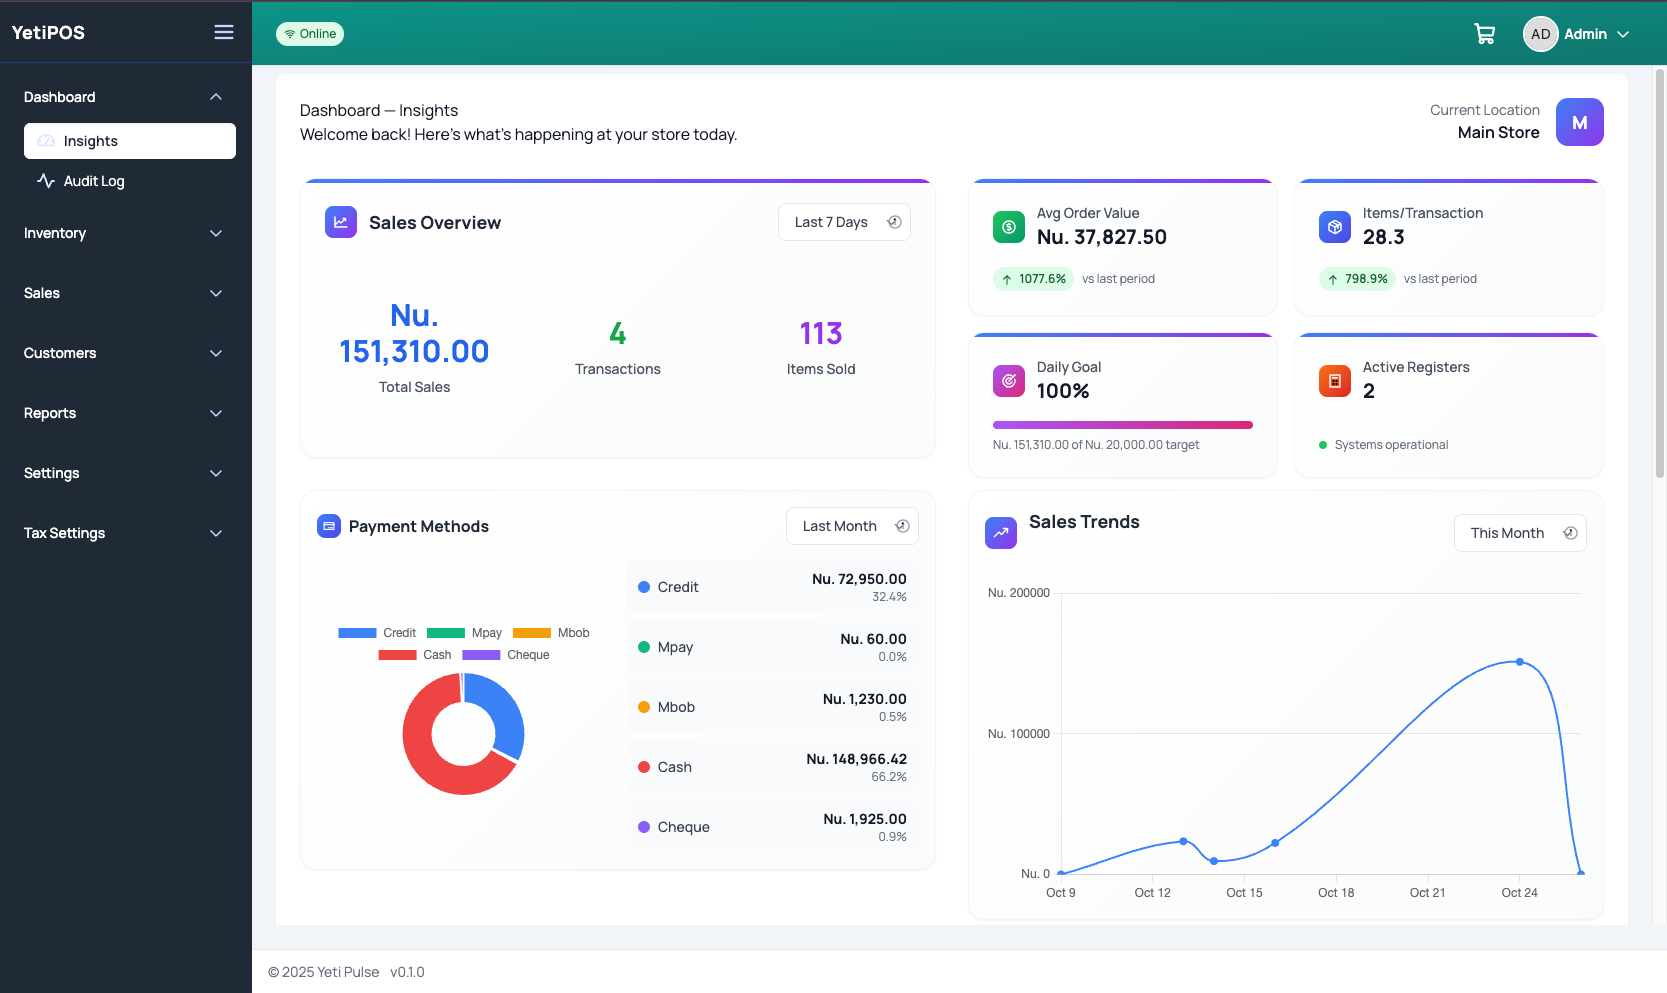The height and width of the screenshot is (993, 1667).
Task: Click the Daily Goal target icon
Action: pos(1008,380)
